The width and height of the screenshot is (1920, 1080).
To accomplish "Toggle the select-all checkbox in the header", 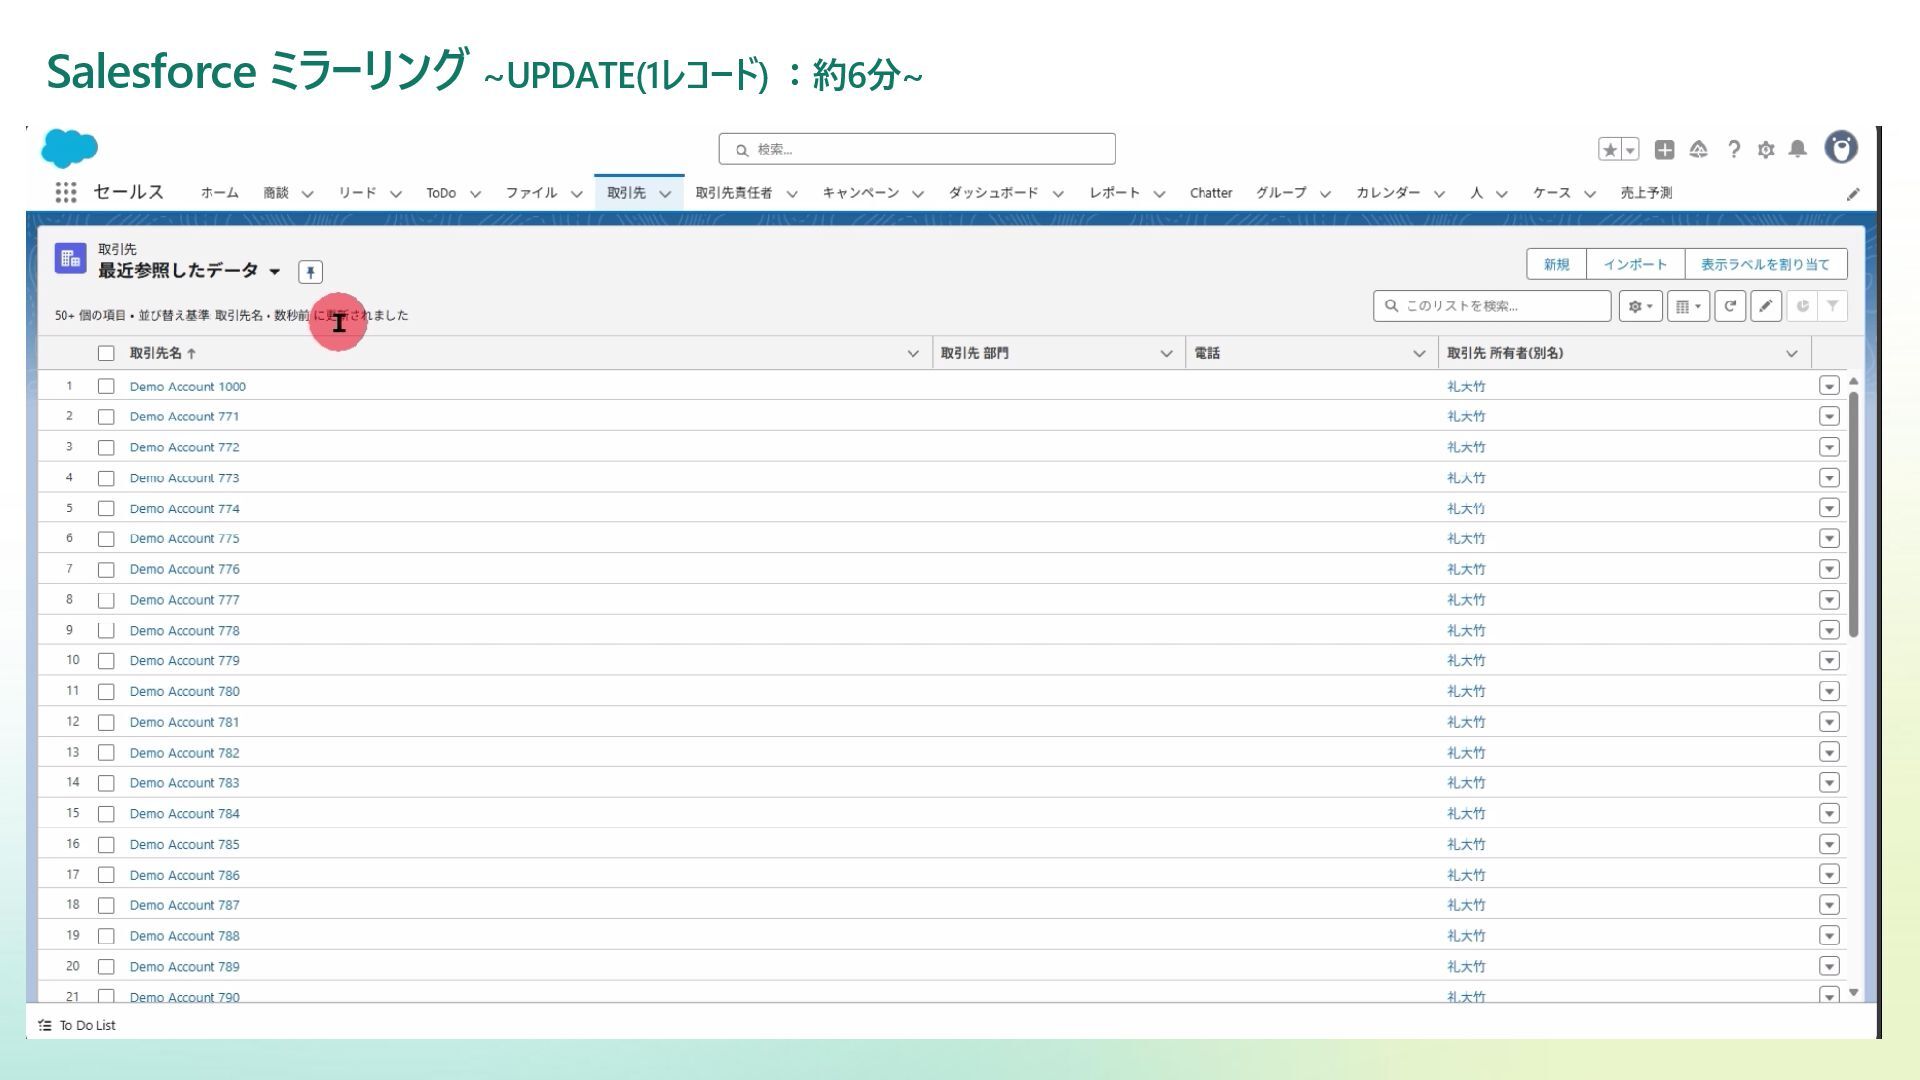I will coord(106,353).
